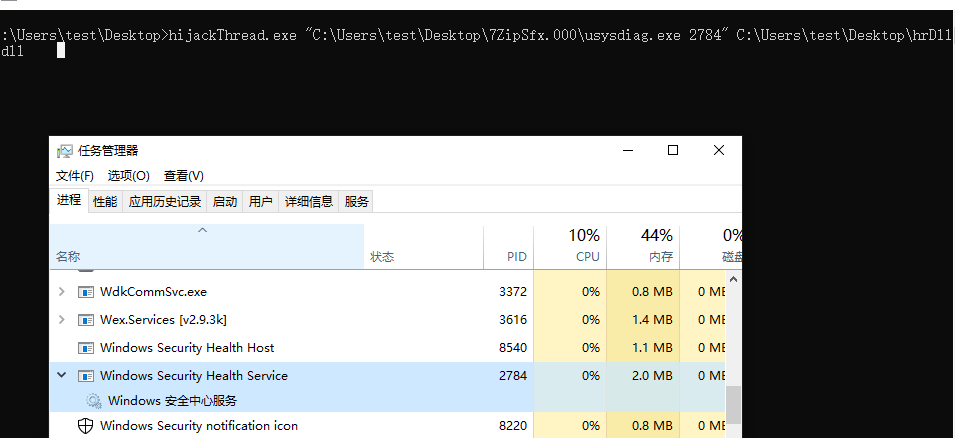
Task: Switch to the 性能 tab
Action: tap(105, 202)
